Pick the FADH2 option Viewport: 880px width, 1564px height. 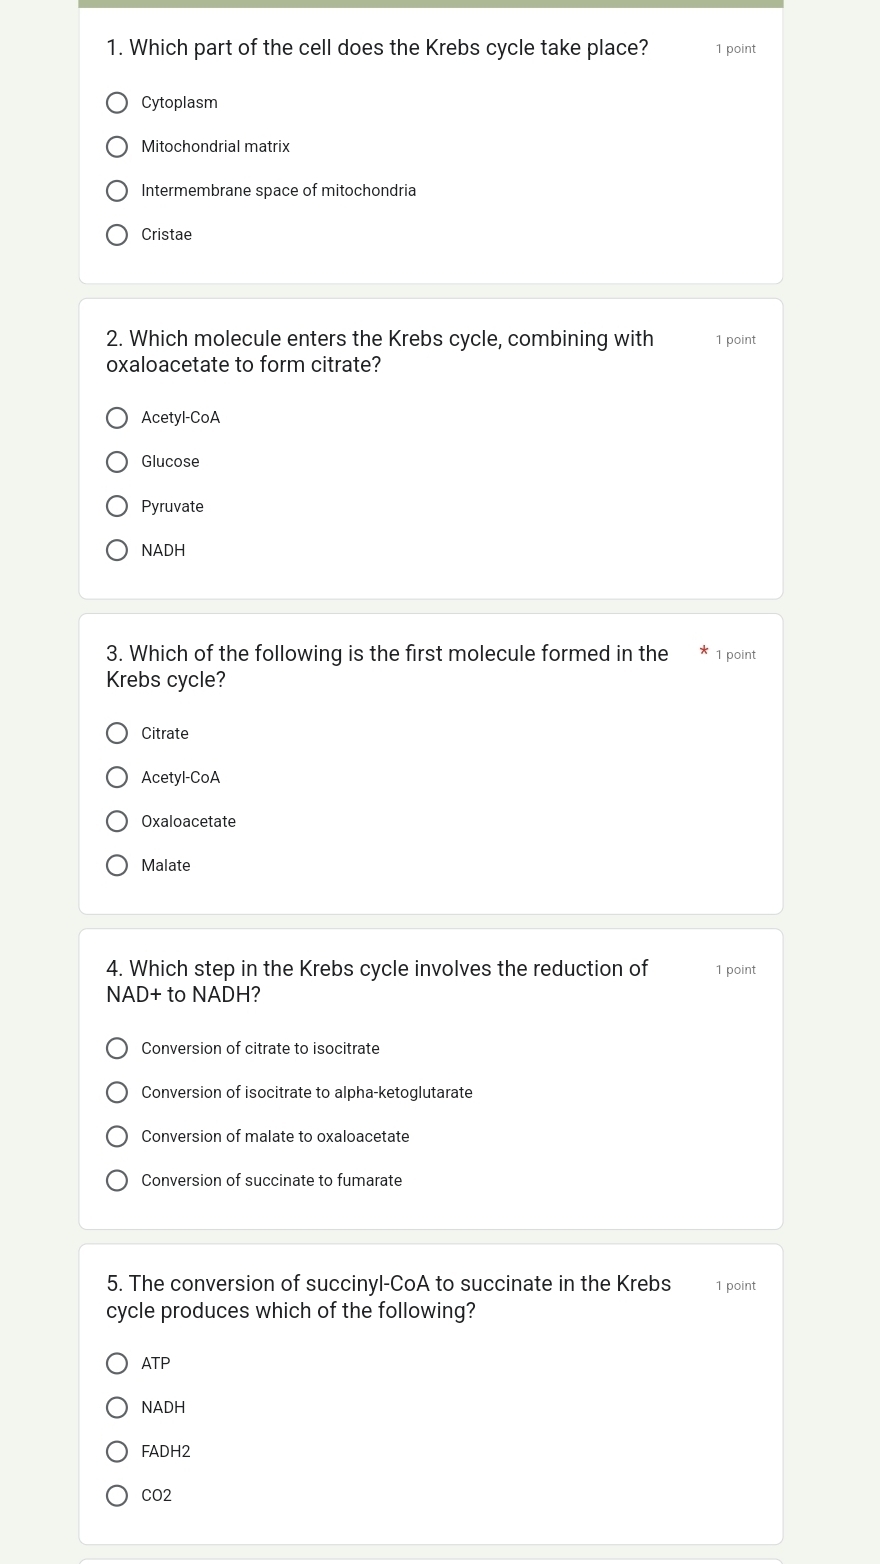tap(117, 1452)
